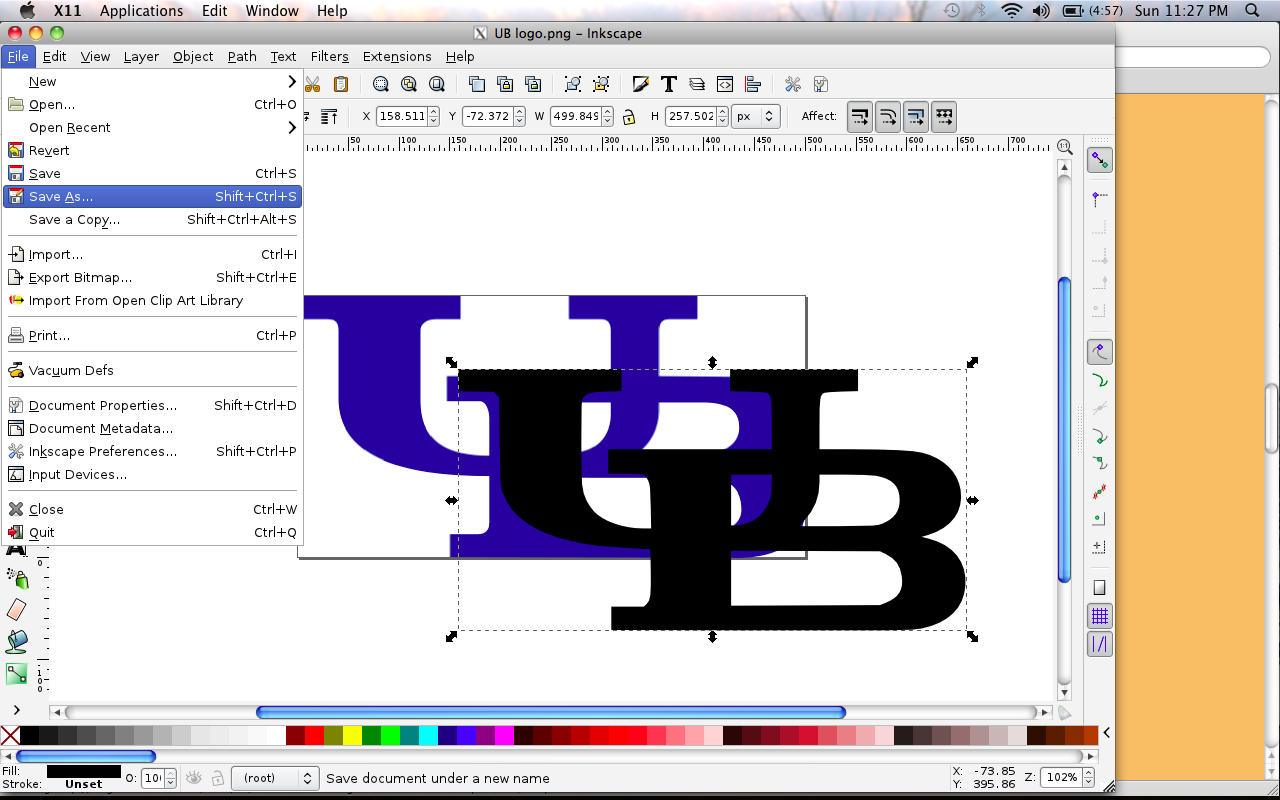The image size is (1280, 800).
Task: Toggle the width/height ratio lock
Action: (x=629, y=116)
